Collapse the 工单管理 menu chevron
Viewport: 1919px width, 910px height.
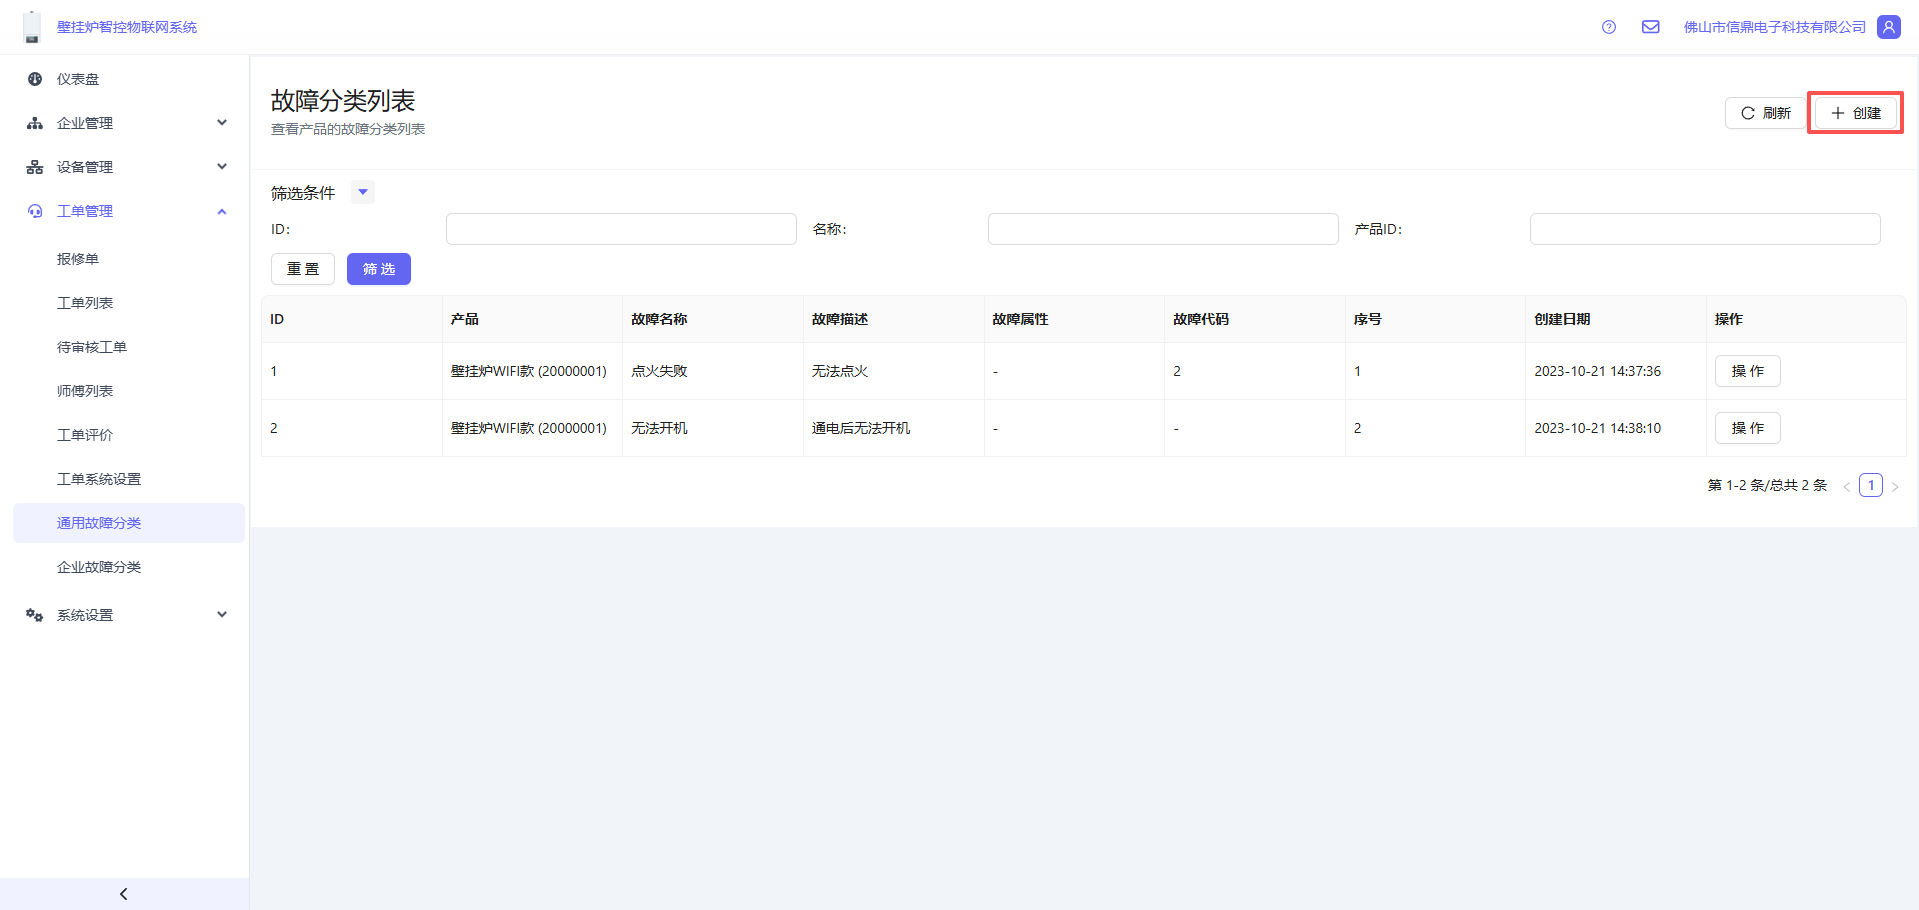(222, 211)
